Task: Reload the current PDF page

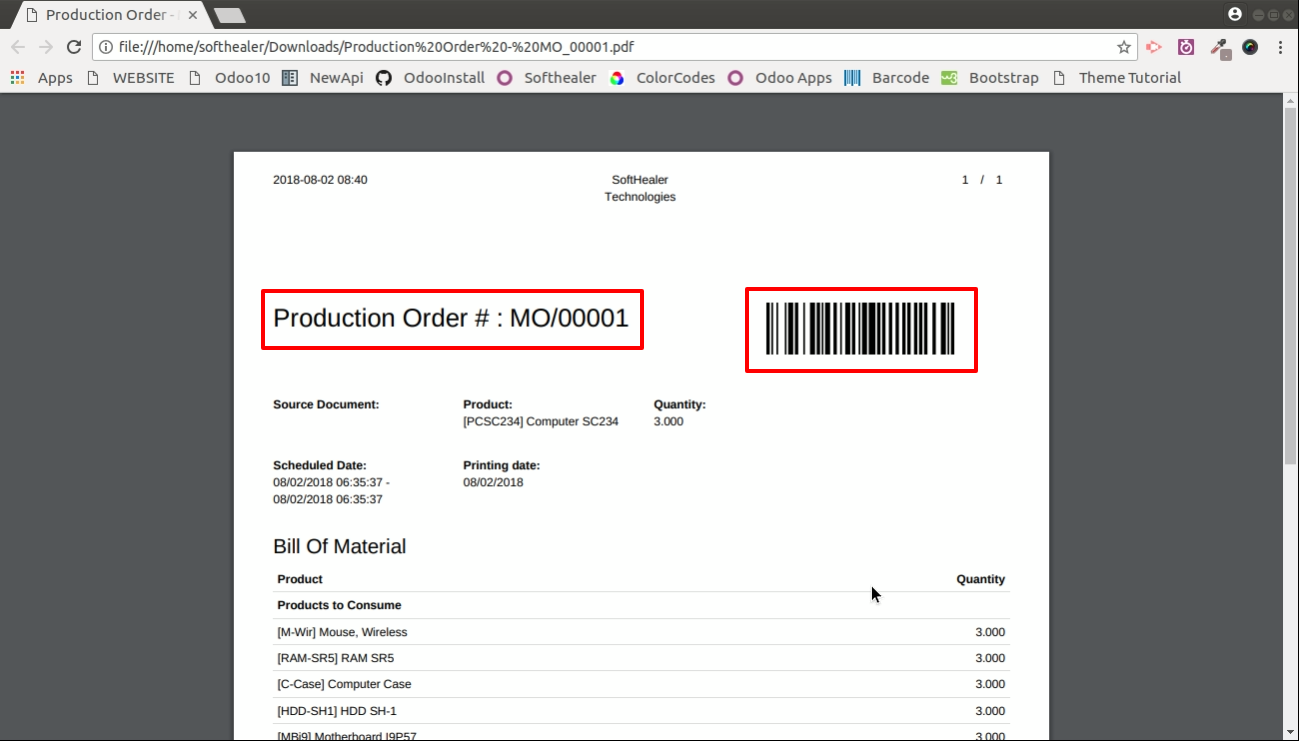Action: tap(74, 47)
